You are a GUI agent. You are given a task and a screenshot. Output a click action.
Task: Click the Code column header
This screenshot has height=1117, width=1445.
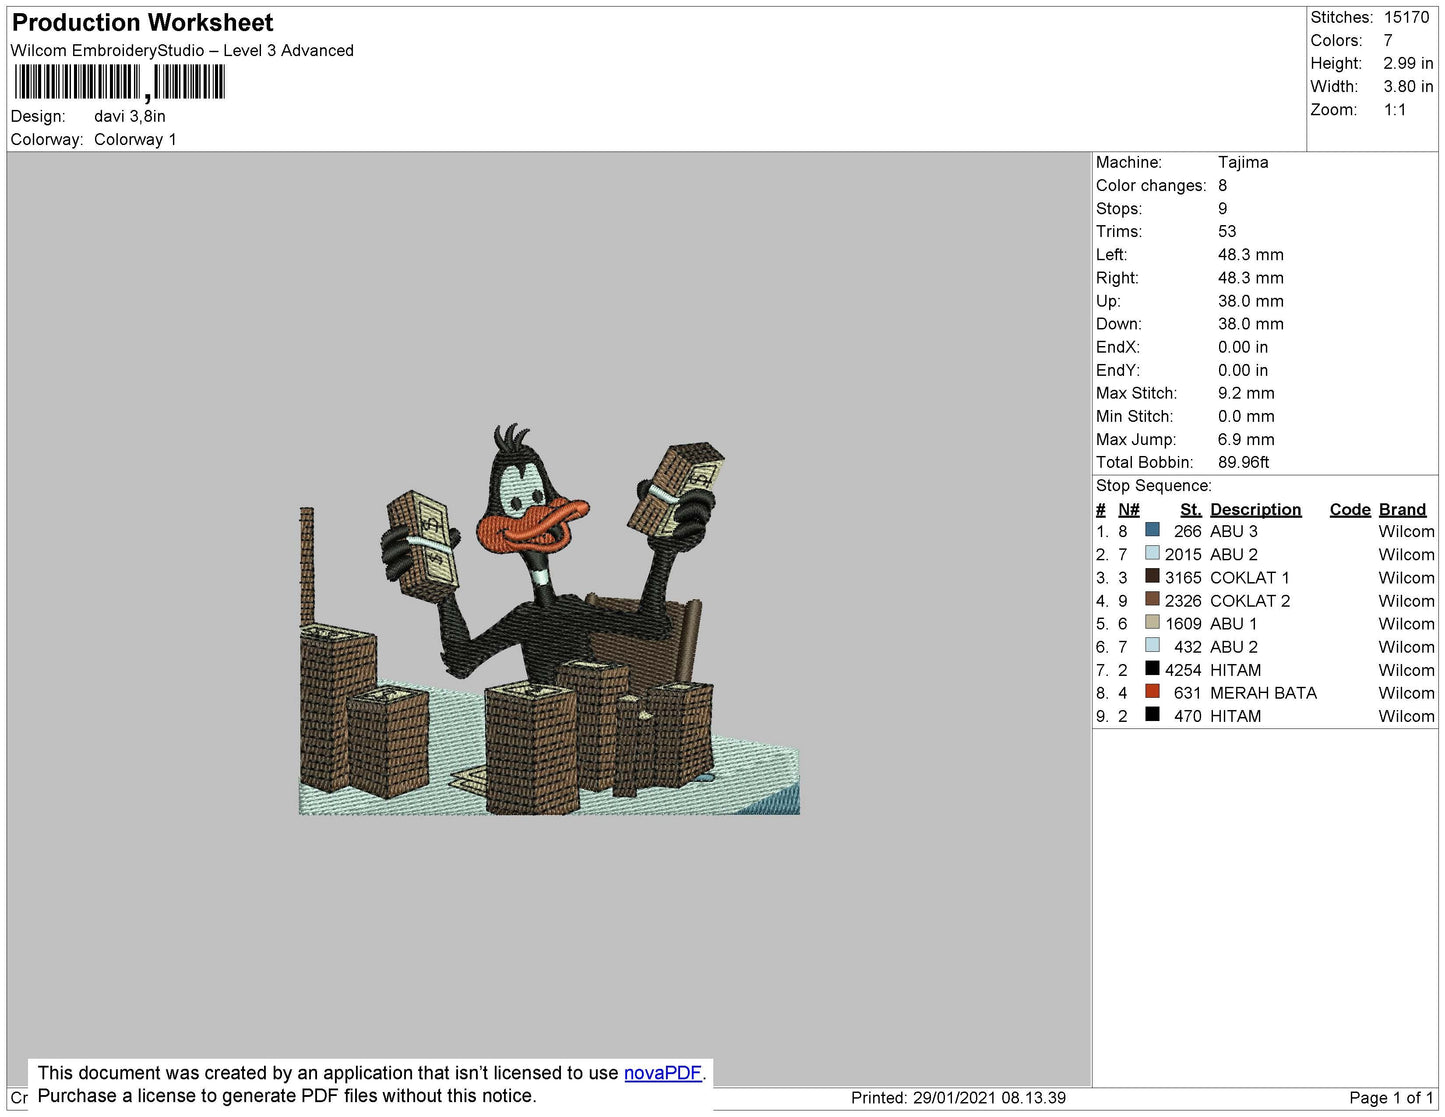(1350, 510)
